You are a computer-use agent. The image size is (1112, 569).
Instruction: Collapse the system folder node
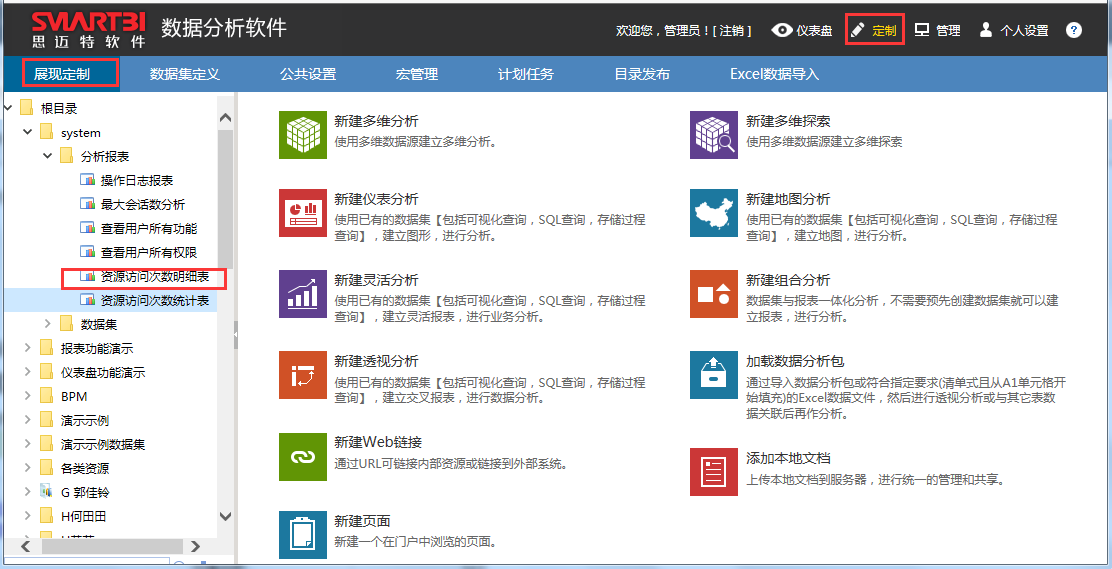(x=28, y=133)
